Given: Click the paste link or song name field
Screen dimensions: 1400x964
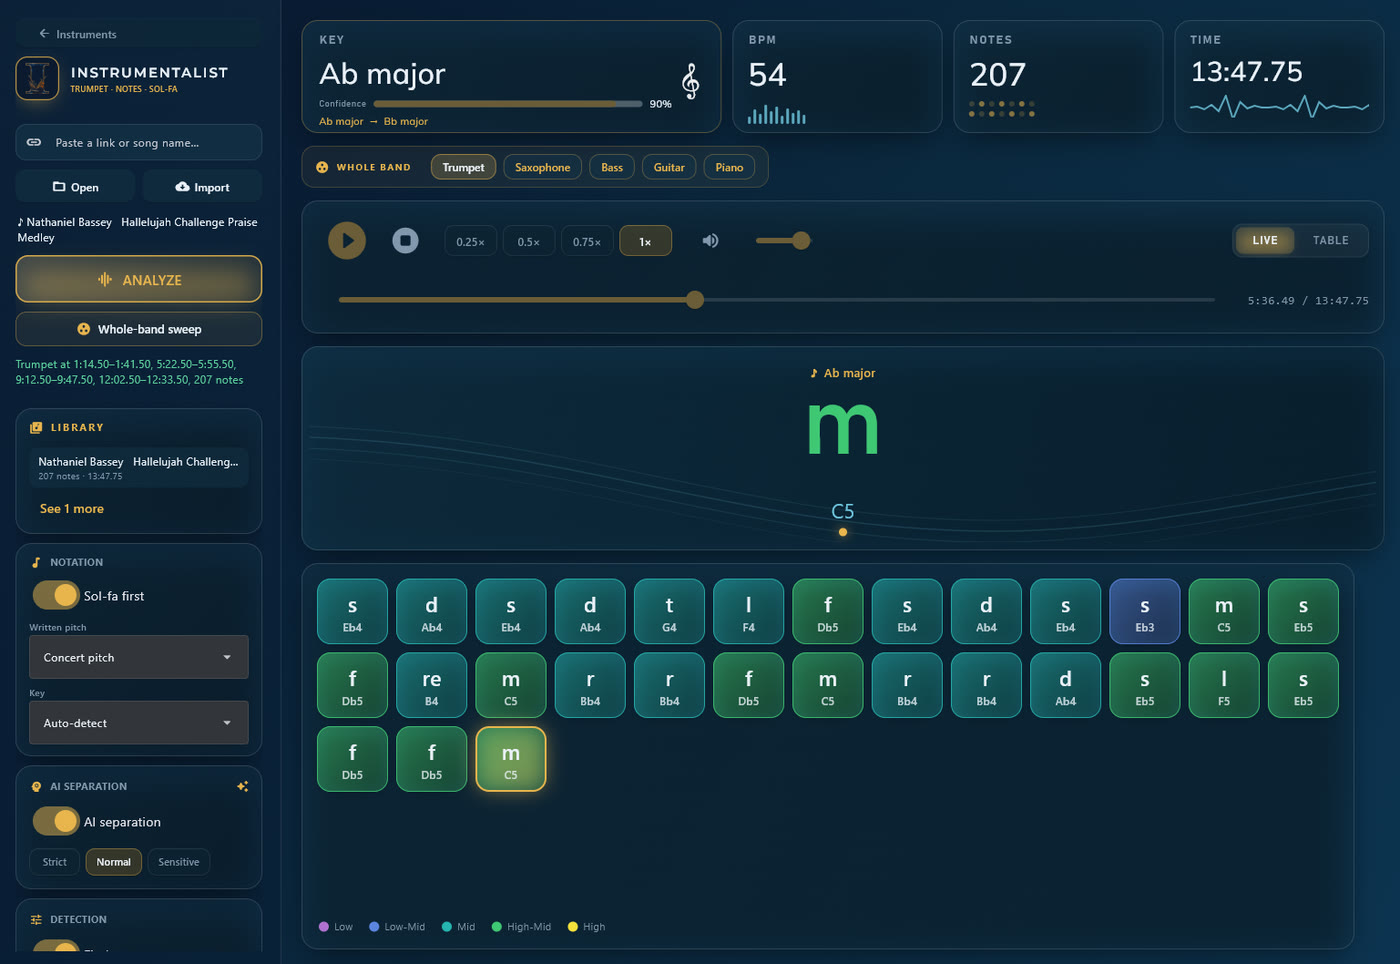Looking at the screenshot, I should pyautogui.click(x=139, y=143).
